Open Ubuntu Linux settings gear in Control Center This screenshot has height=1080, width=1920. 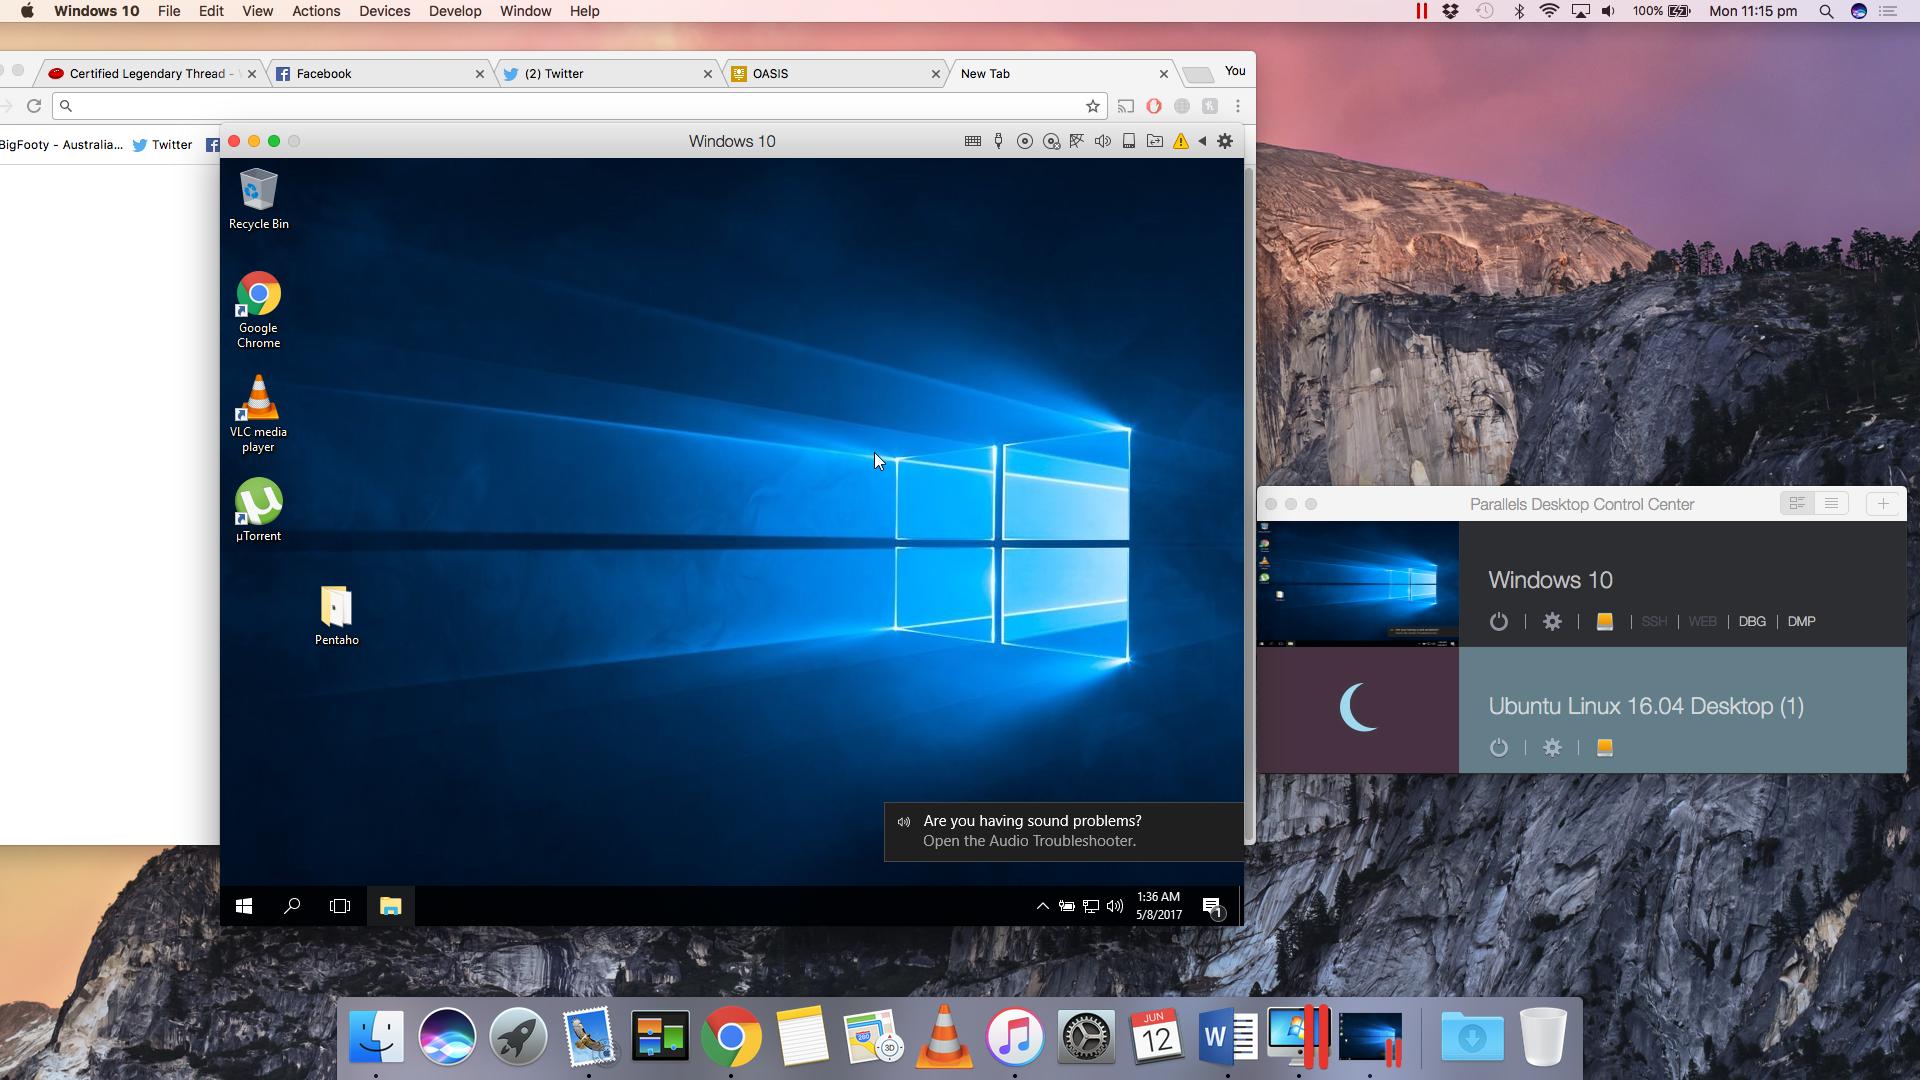point(1552,748)
